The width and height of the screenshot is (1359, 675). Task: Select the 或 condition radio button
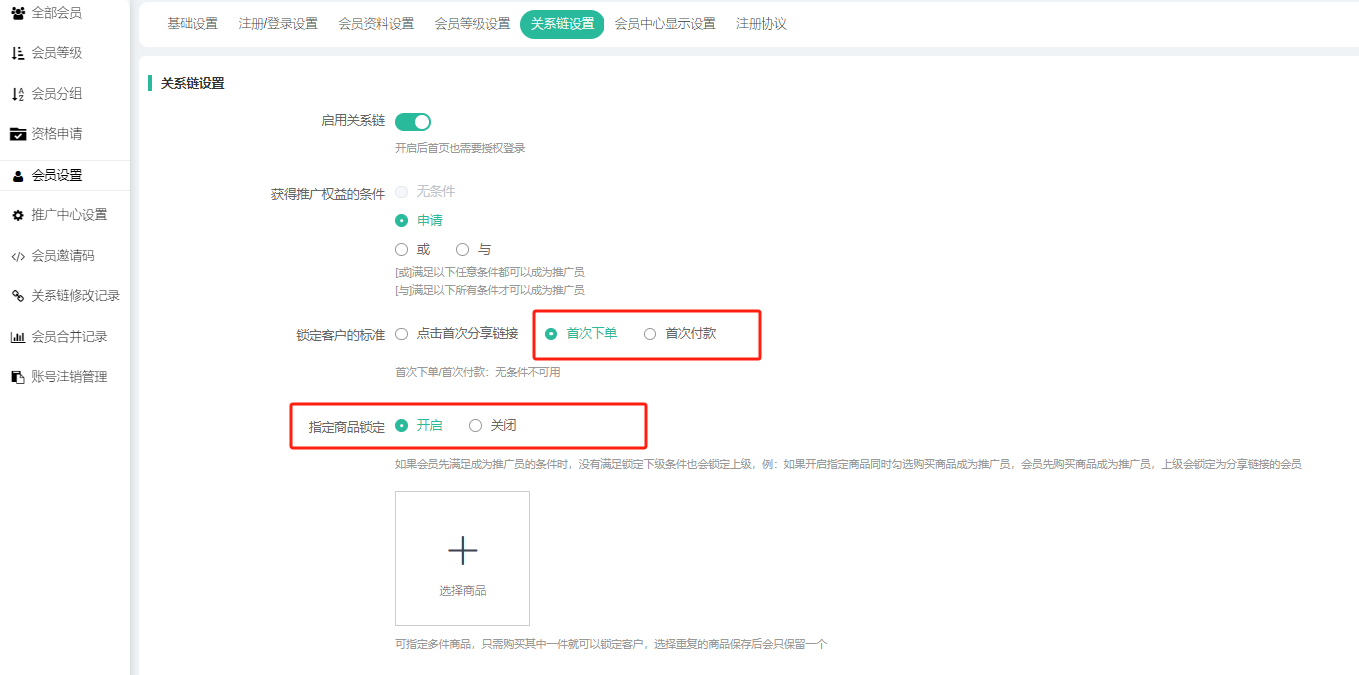pos(402,250)
